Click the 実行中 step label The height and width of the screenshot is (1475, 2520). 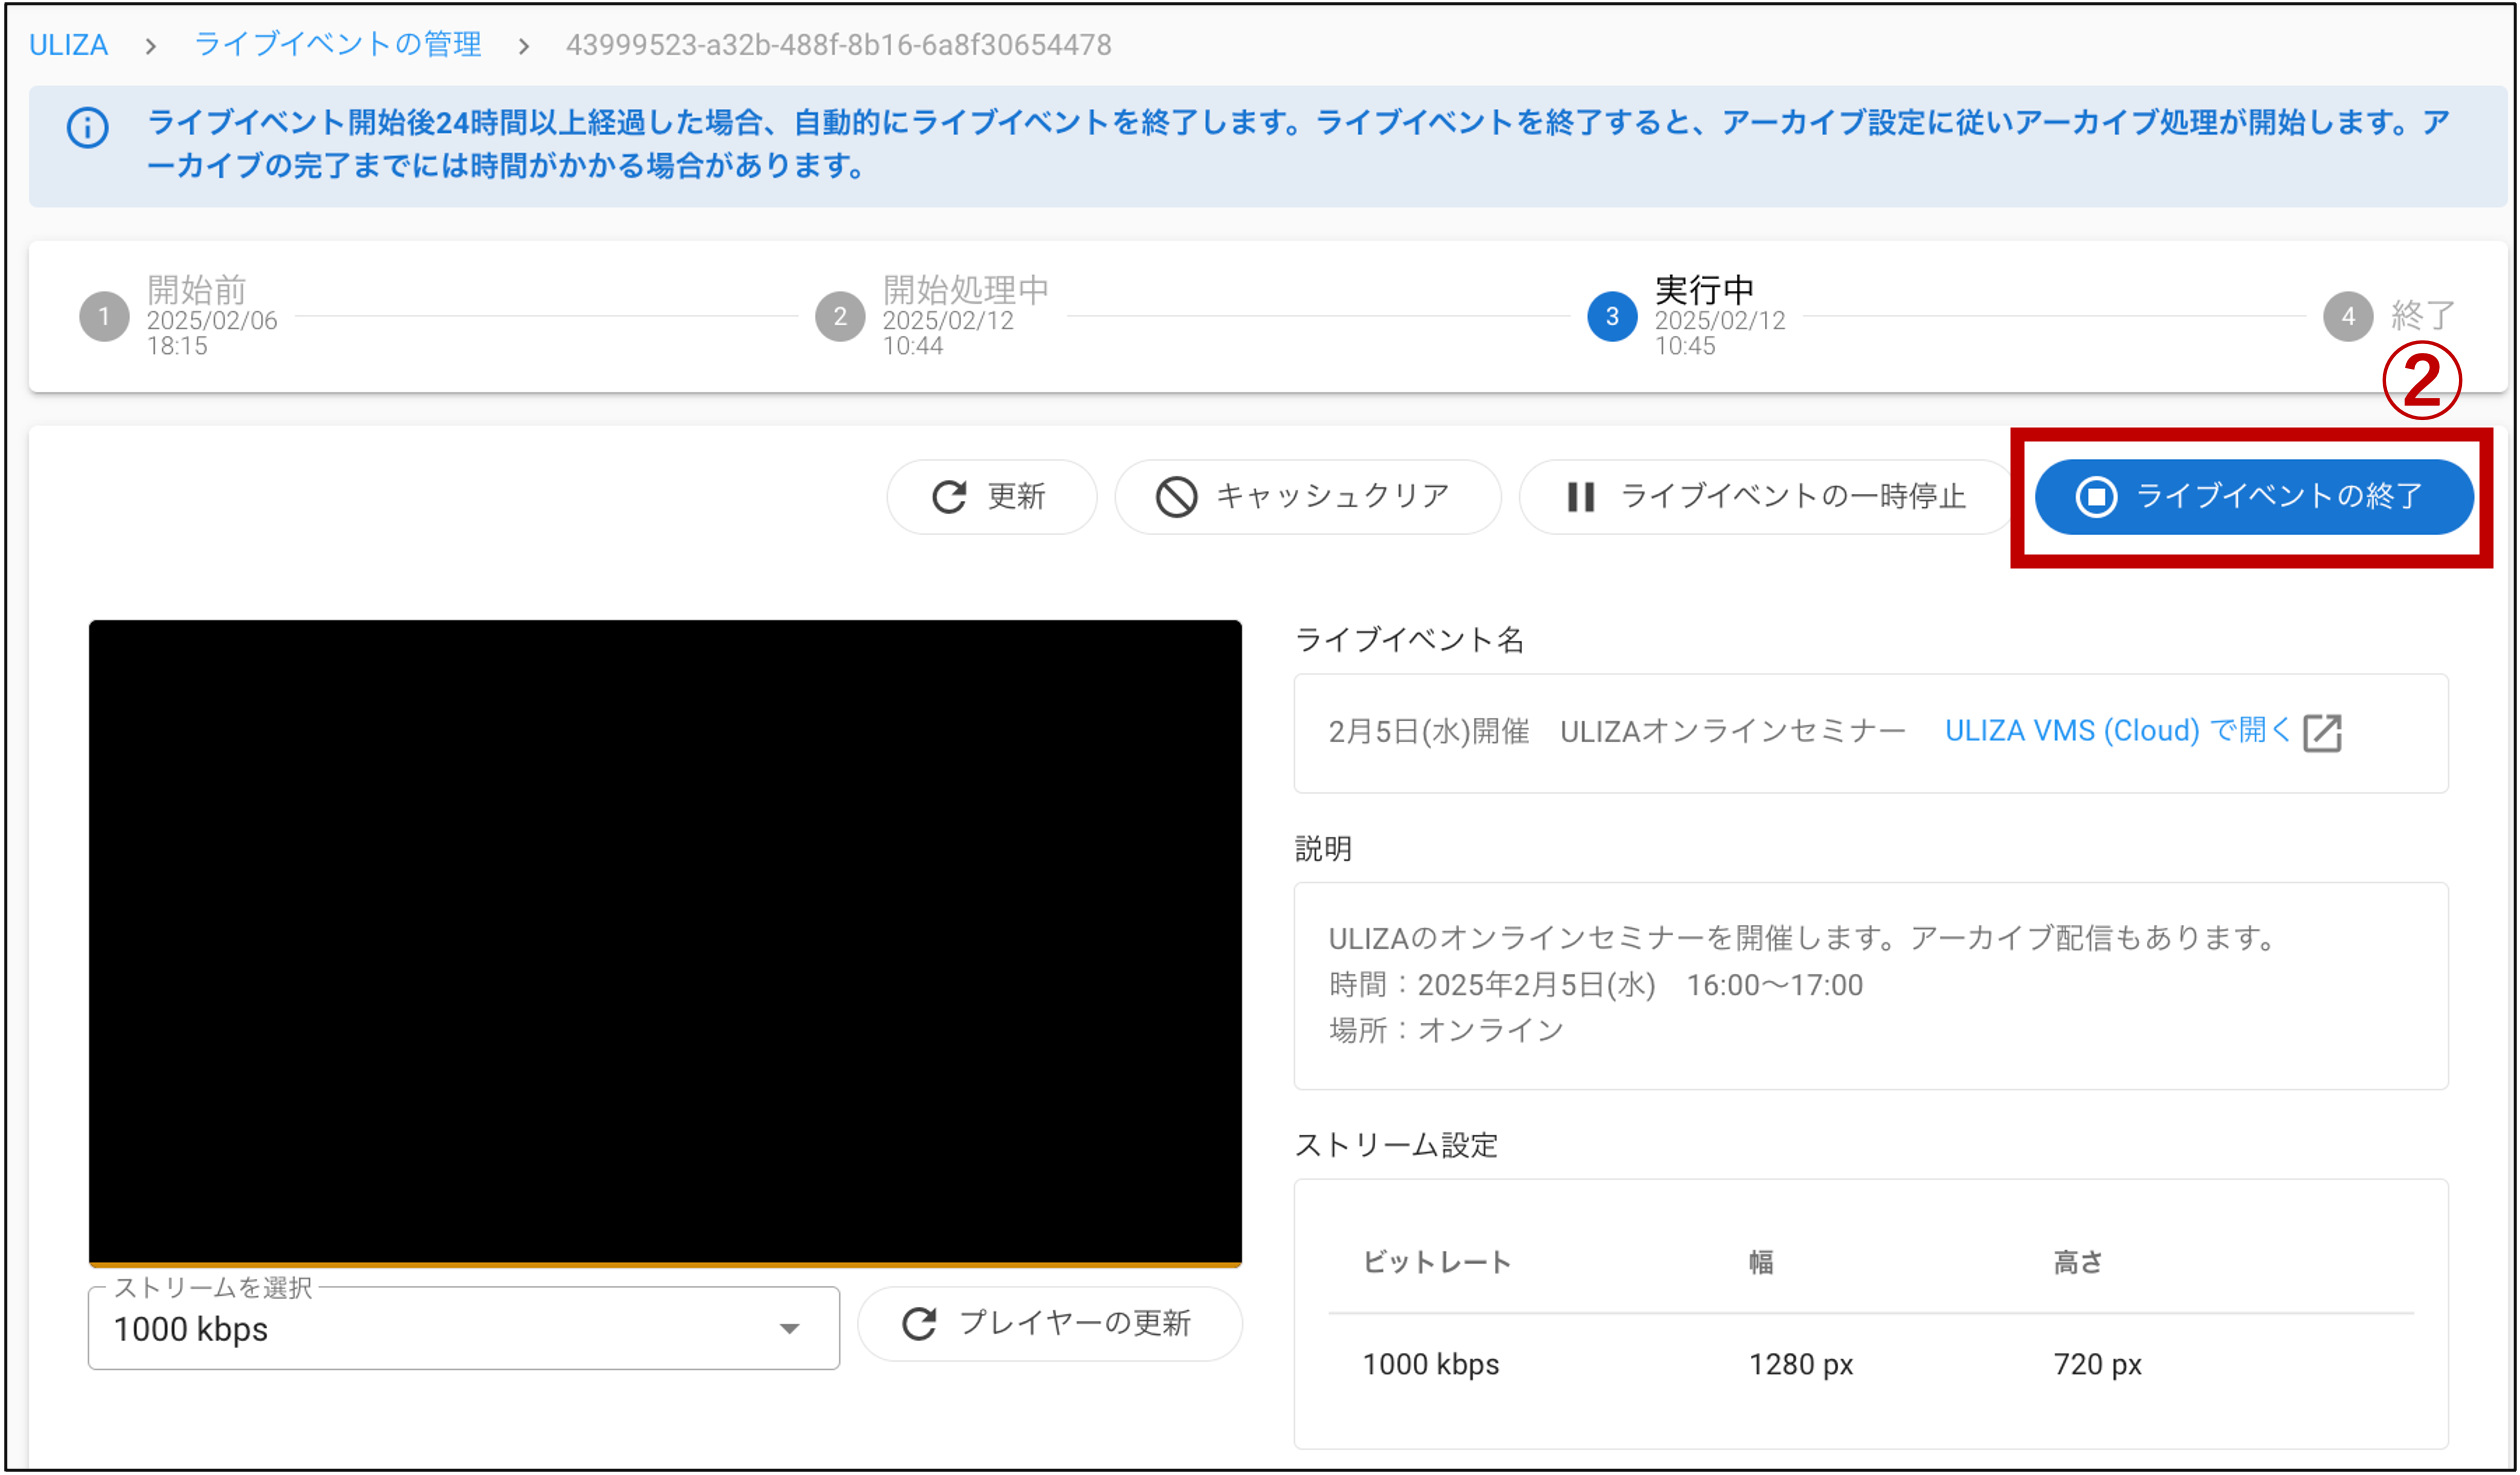1705,290
